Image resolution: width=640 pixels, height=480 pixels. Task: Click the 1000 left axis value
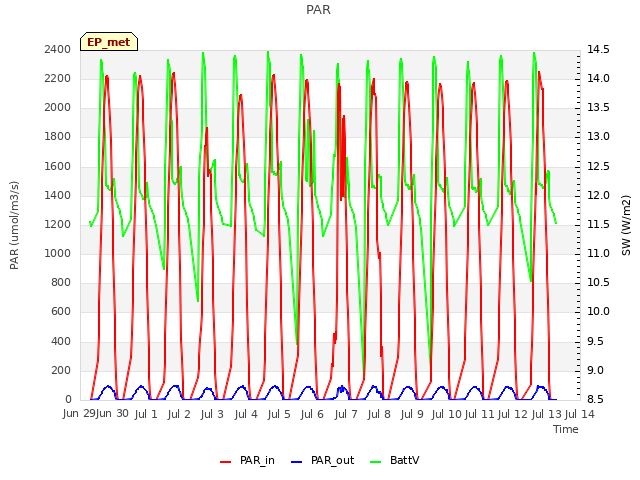coord(58,254)
